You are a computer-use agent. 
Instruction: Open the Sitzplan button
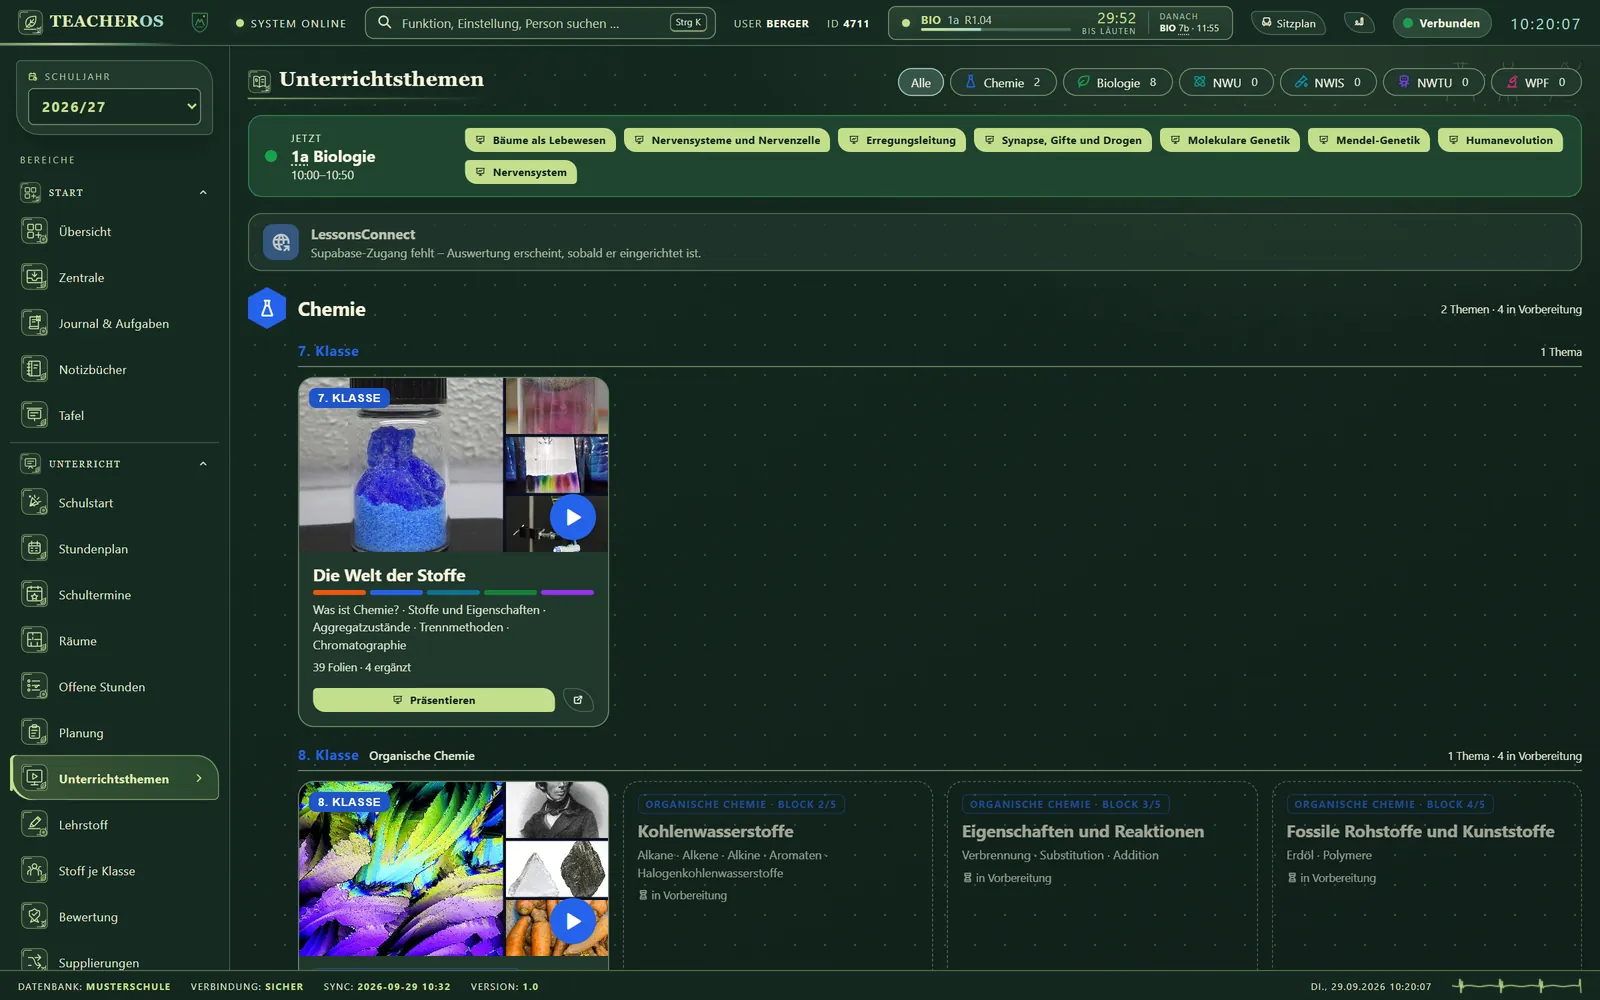coord(1288,23)
